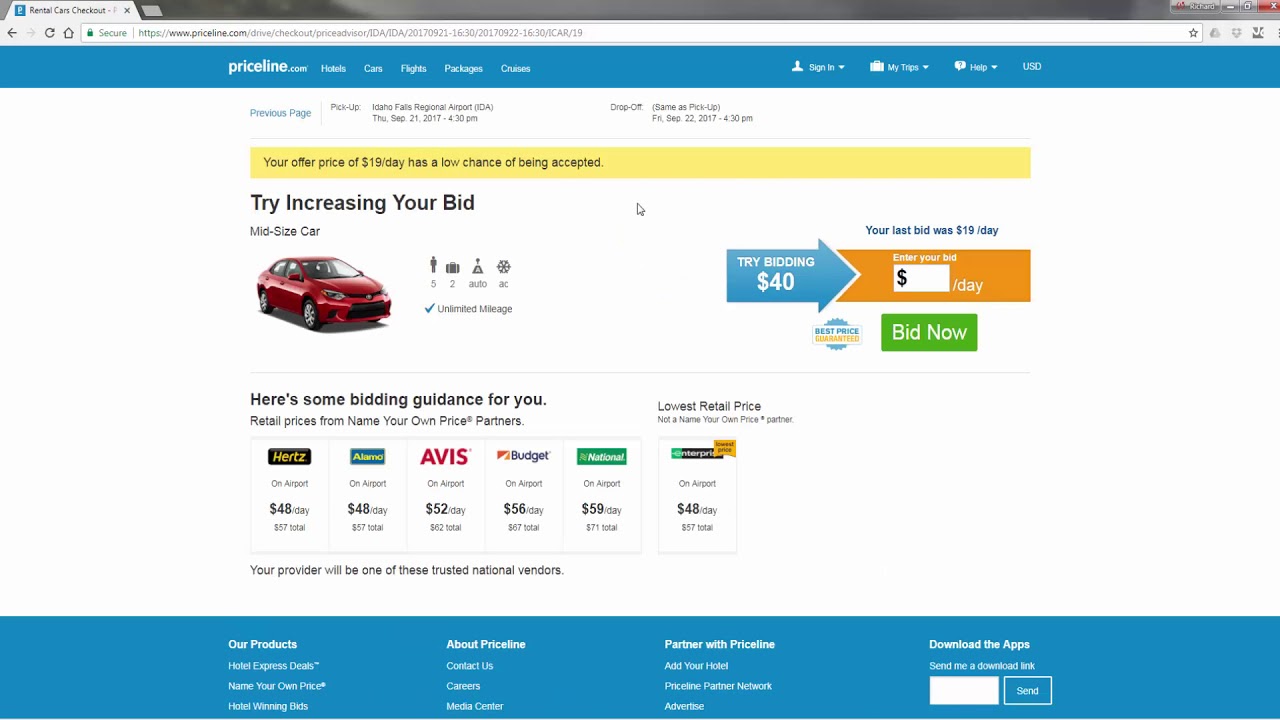Viewport: 1280px width, 720px height.
Task: Open the Hotels menu
Action: tap(333, 69)
